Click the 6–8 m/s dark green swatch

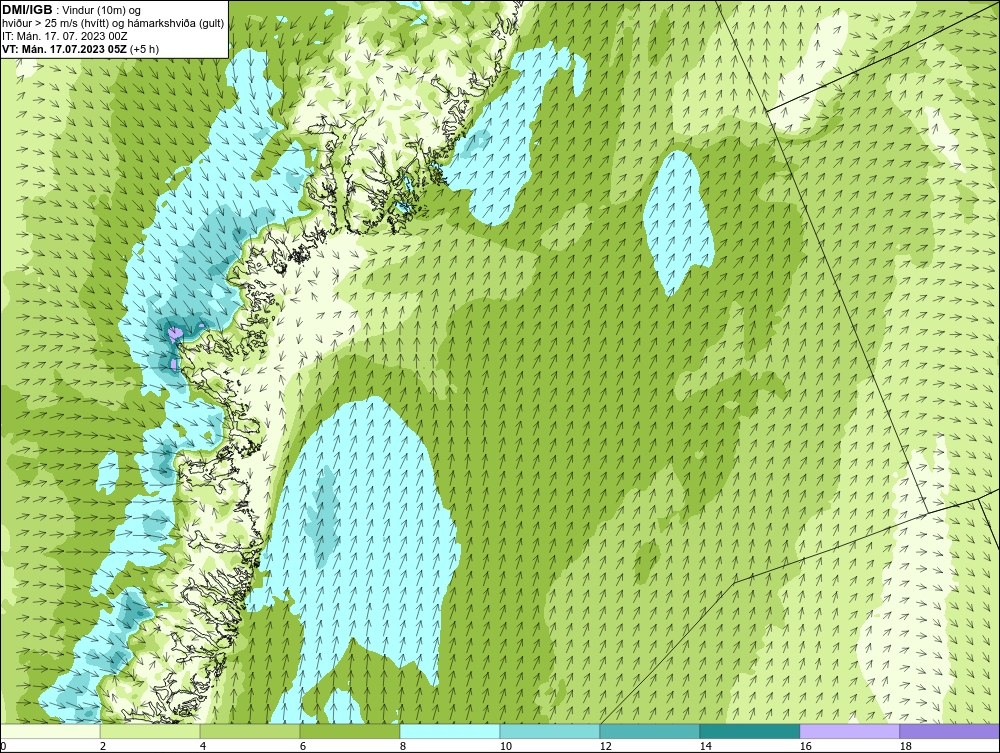(349, 731)
